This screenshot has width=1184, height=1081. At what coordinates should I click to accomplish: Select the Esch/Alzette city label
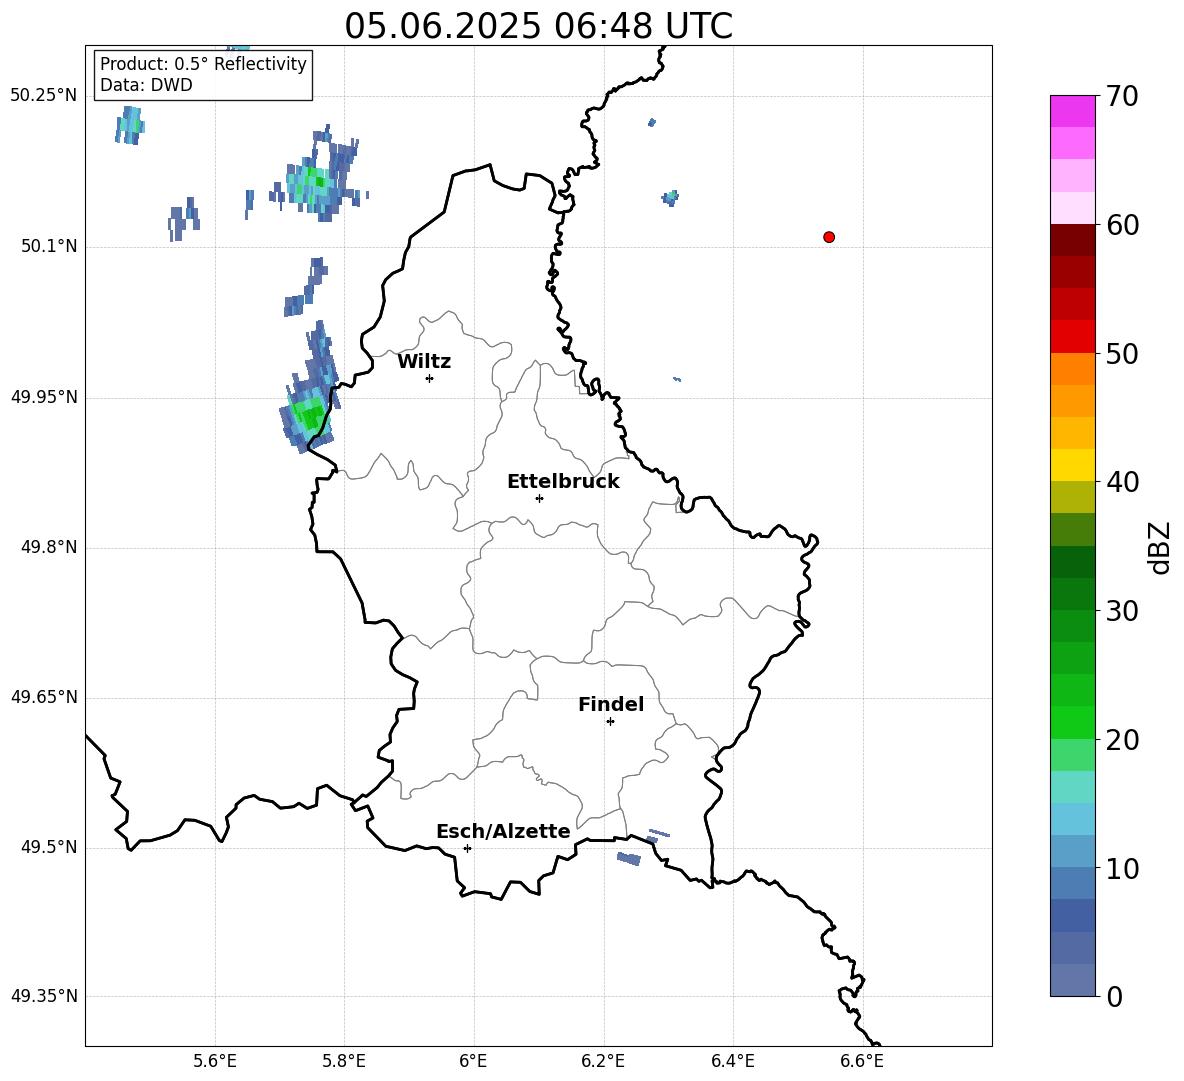(x=504, y=831)
